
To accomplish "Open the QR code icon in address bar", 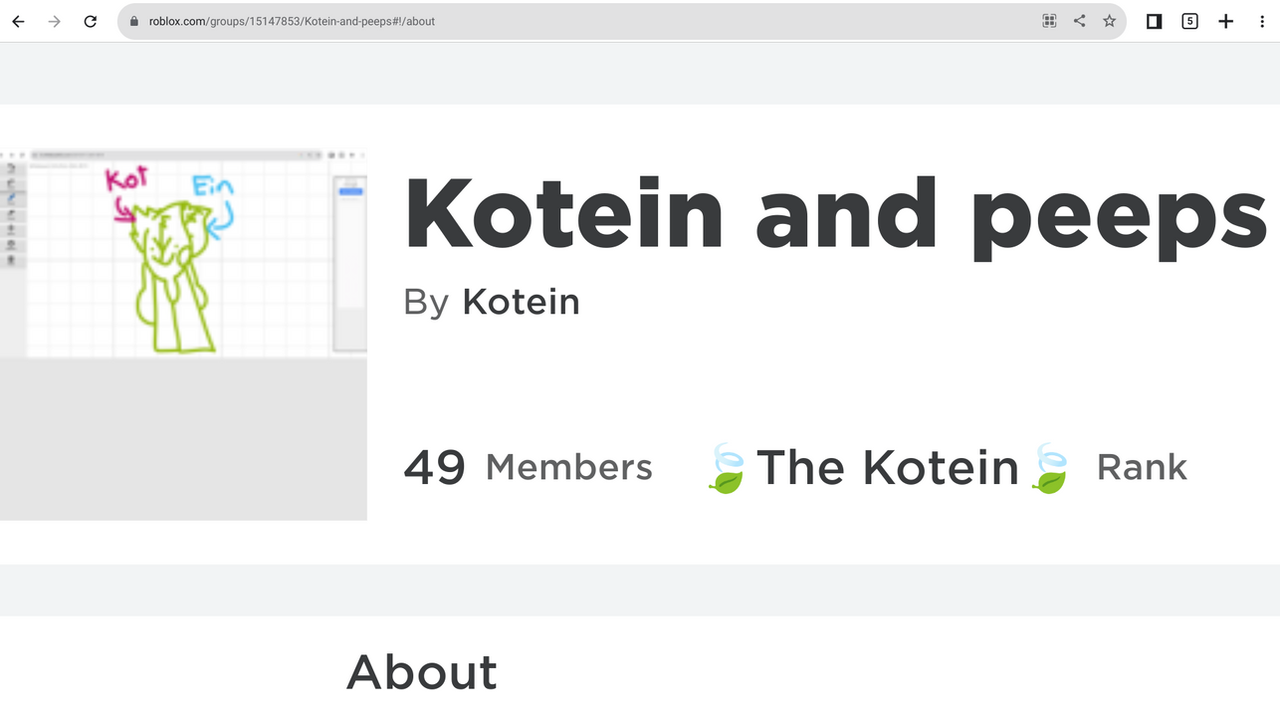I will 1049,21.
